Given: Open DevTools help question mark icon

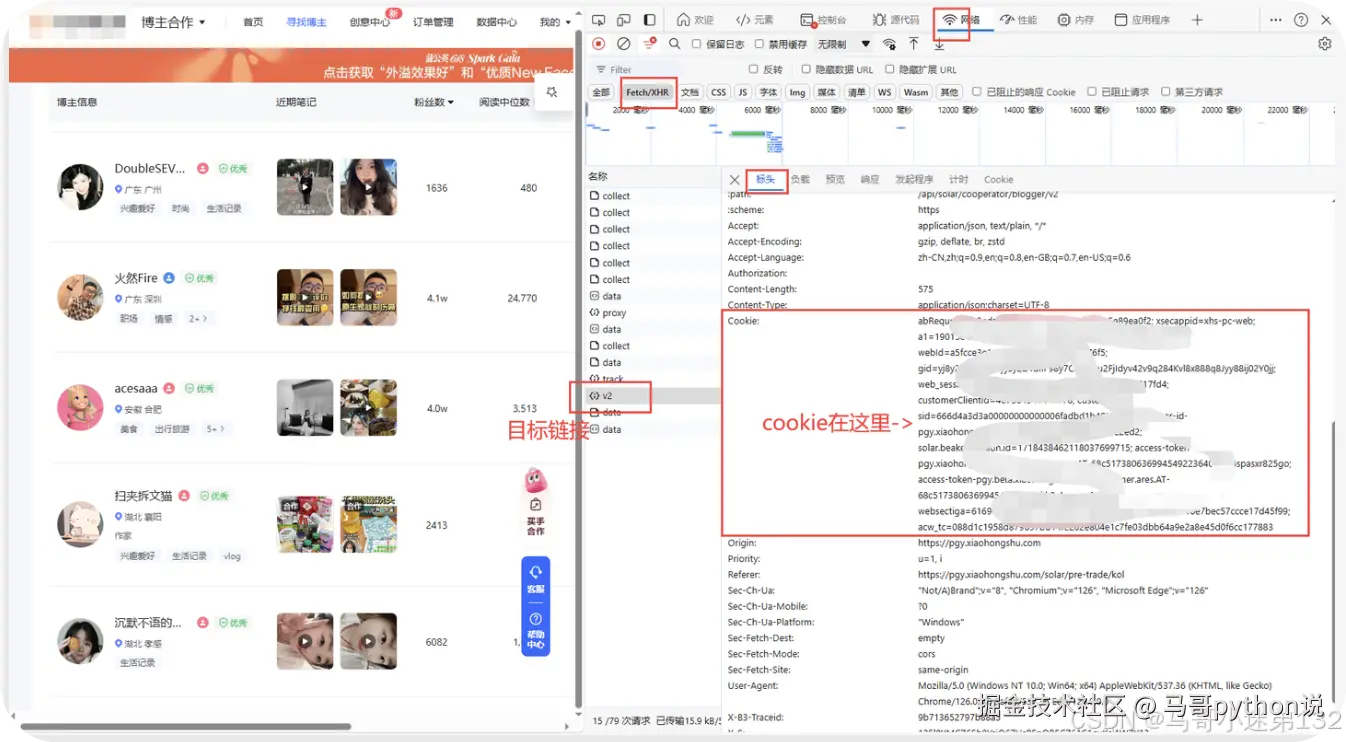Looking at the screenshot, I should click(x=1301, y=20).
